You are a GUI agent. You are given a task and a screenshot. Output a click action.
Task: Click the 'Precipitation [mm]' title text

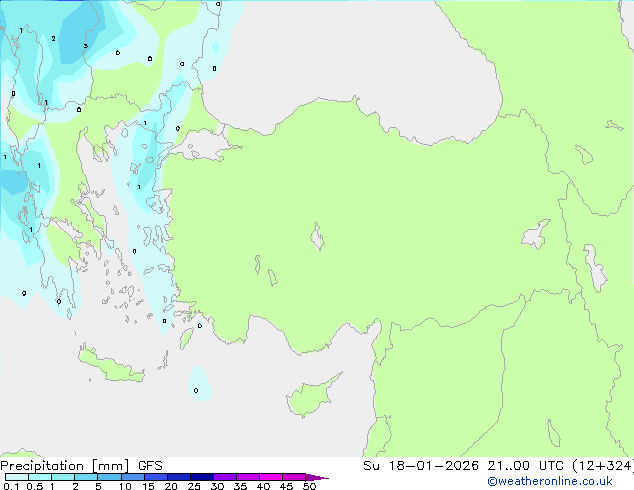pyautogui.click(x=65, y=466)
